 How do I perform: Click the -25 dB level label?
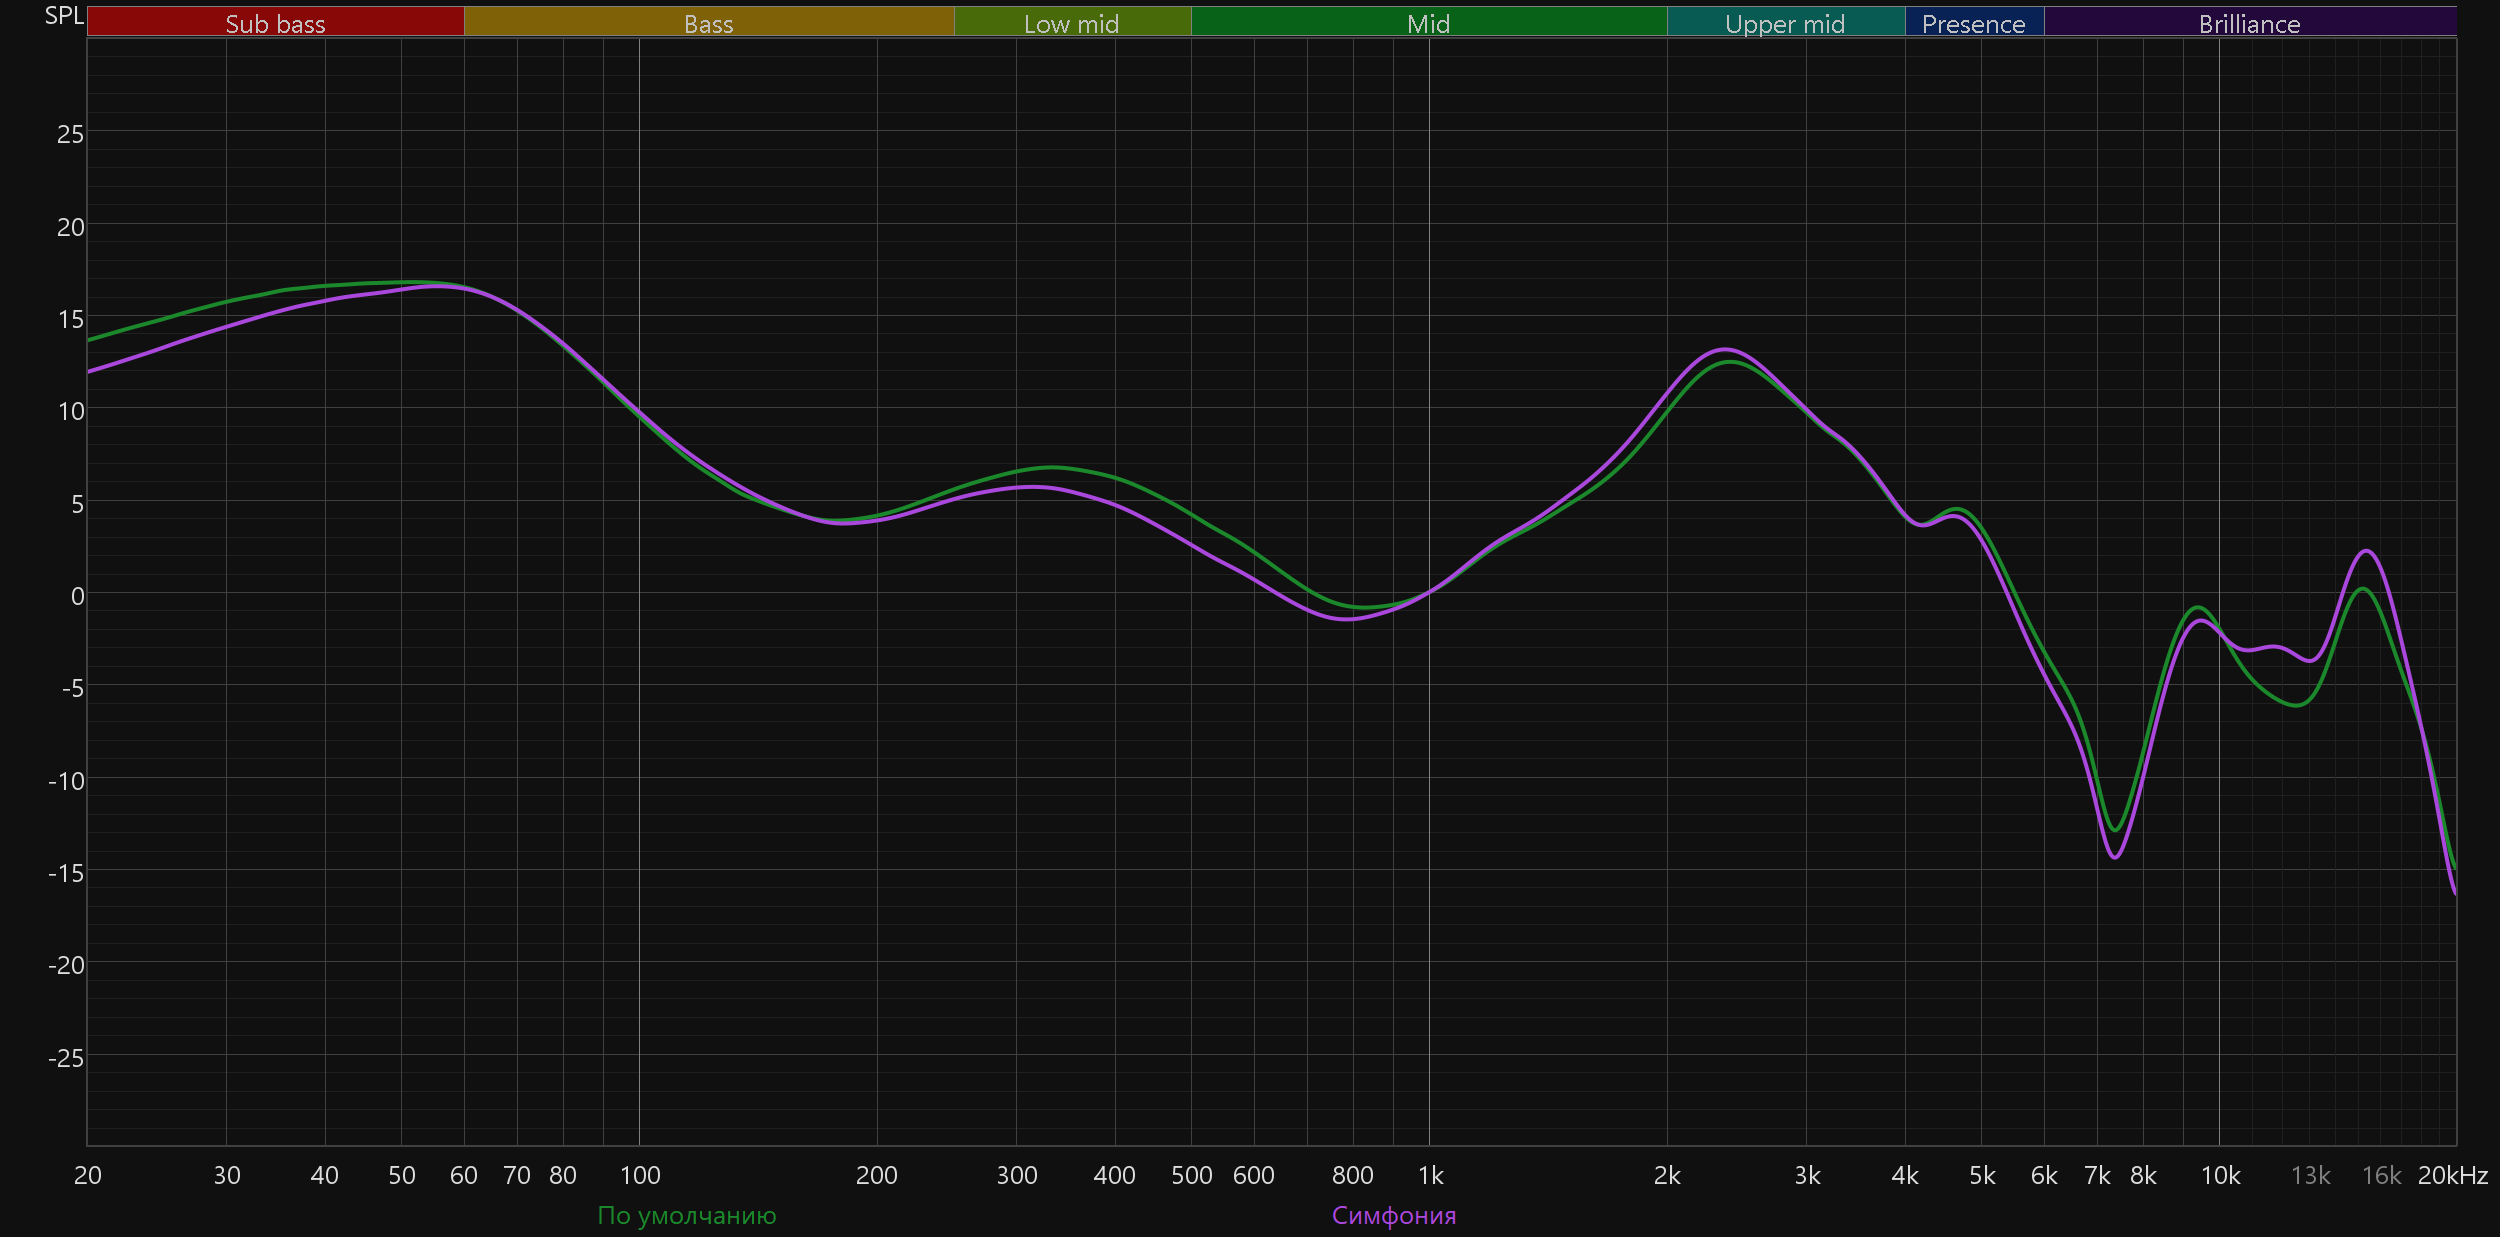click(x=66, y=1057)
